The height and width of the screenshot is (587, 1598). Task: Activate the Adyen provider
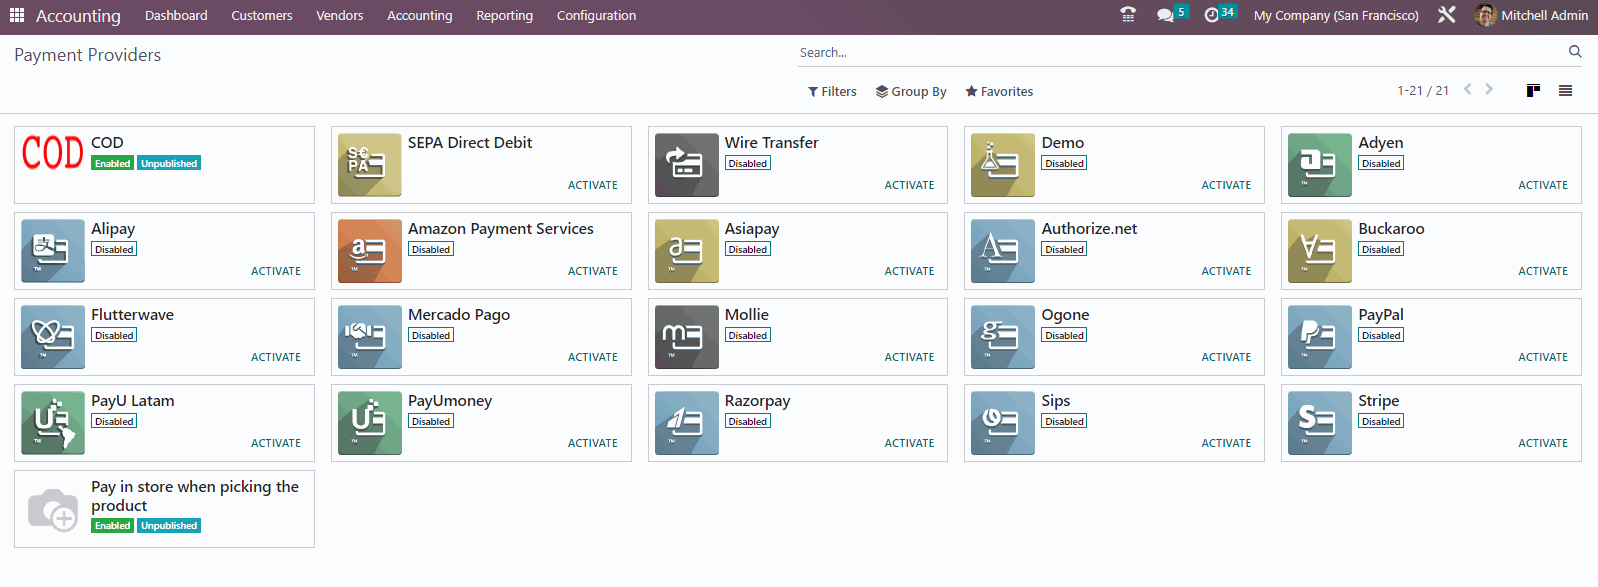(x=1543, y=185)
